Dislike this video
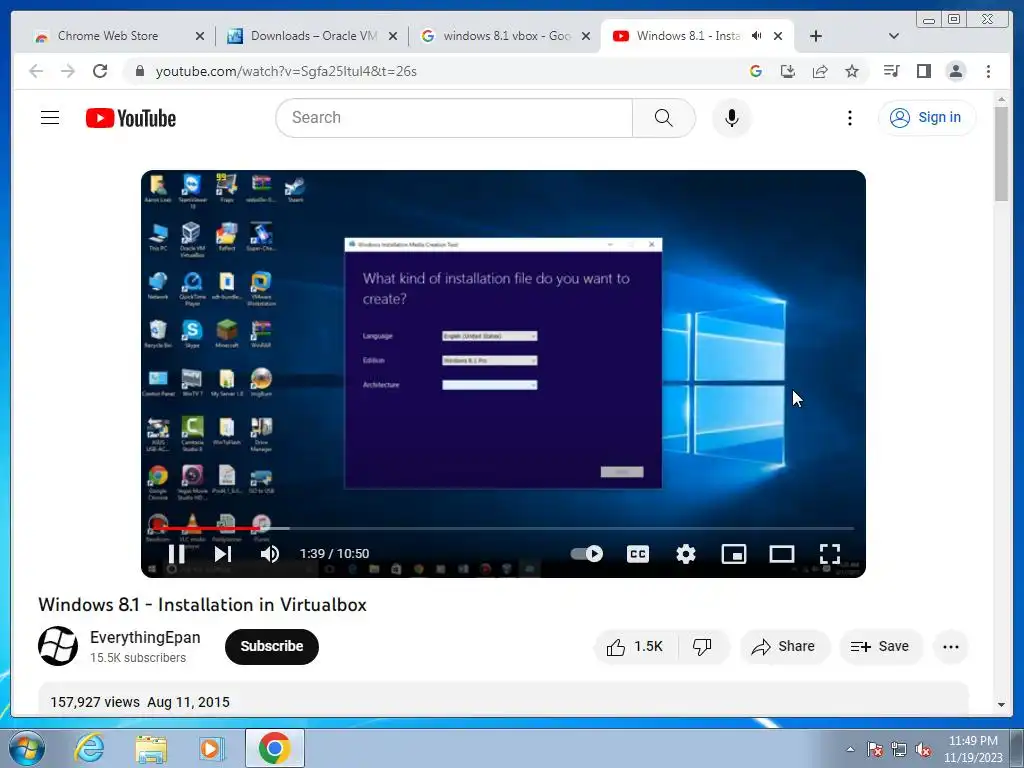The width and height of the screenshot is (1024, 768). point(703,647)
